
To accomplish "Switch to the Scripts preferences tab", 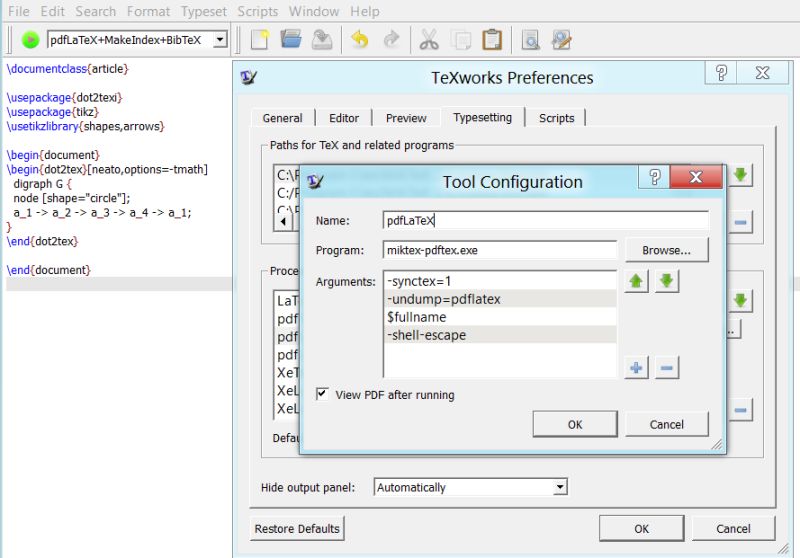I will (557, 118).
